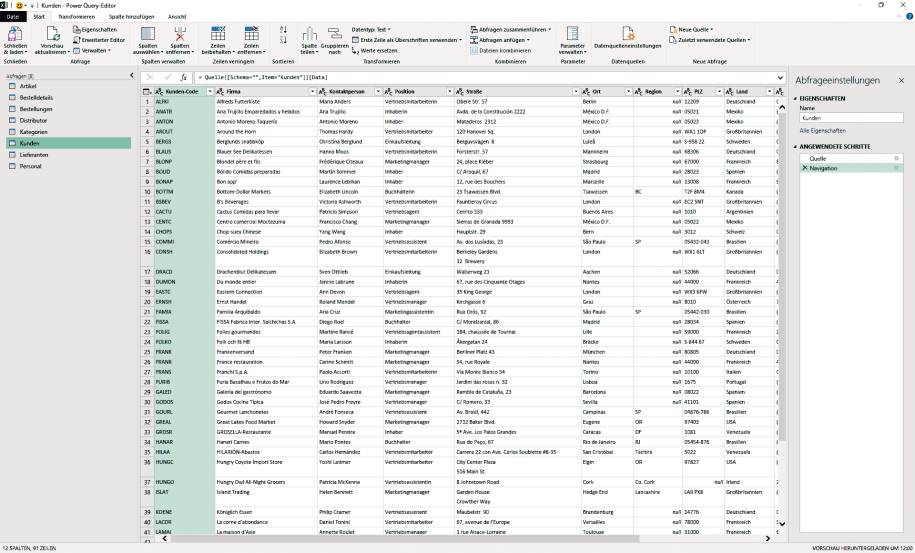The height and width of the screenshot is (553, 915).
Task: Collapse the Eigenschaften section
Action: tap(795, 99)
